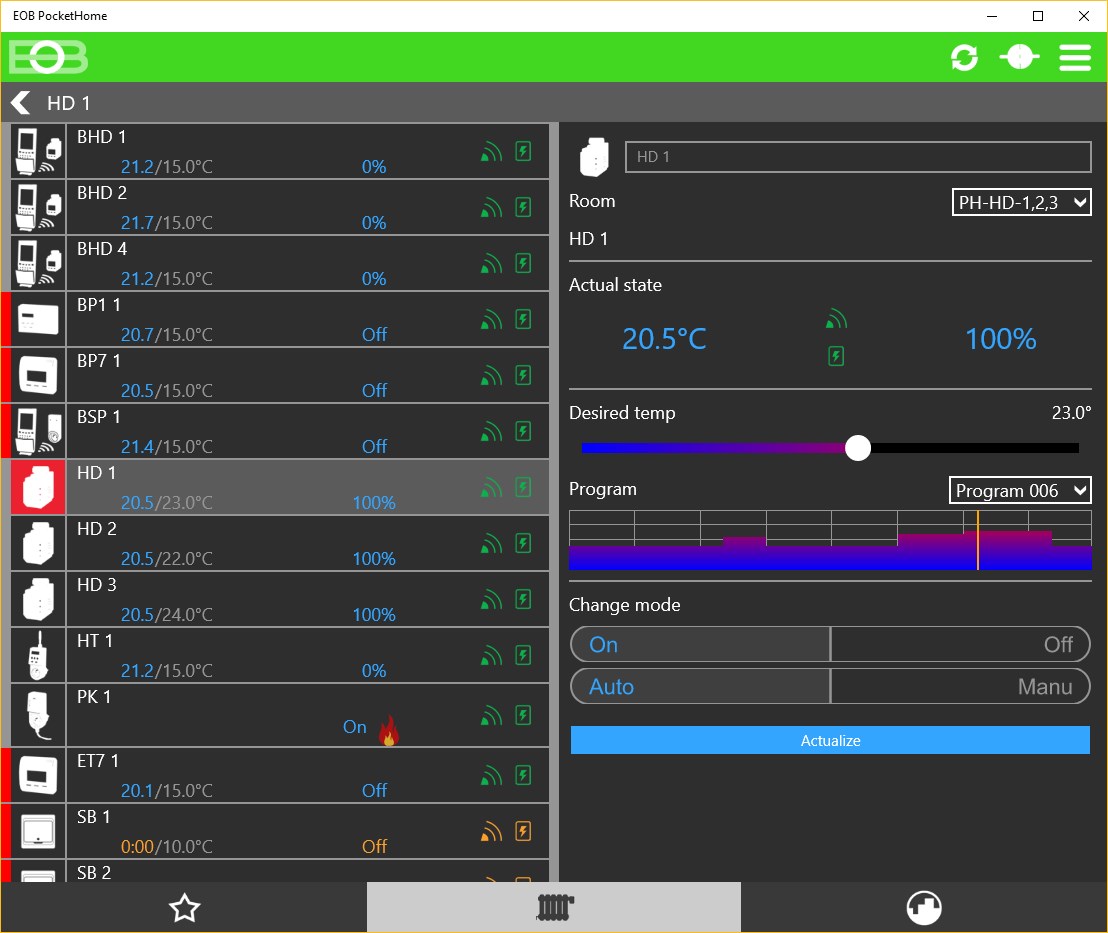Click the Actualize button
The height and width of the screenshot is (933, 1108).
830,740
